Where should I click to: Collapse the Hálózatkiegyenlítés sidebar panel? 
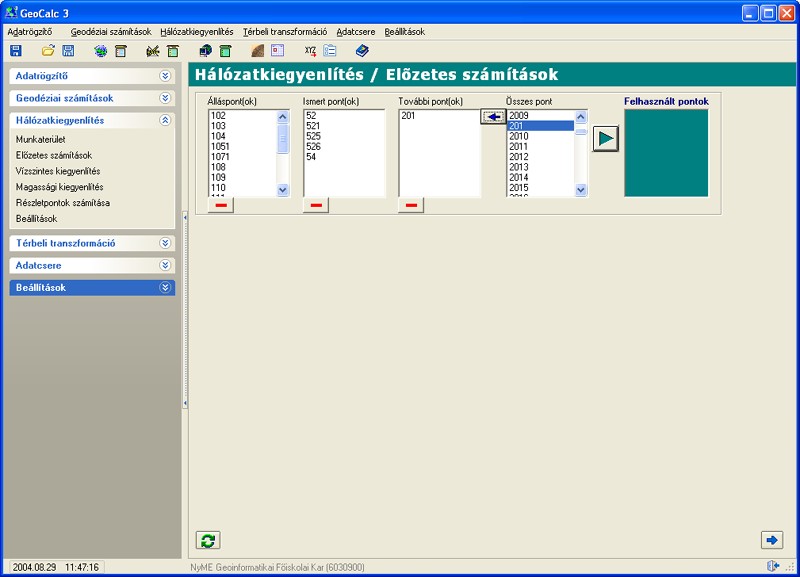pyautogui.click(x=165, y=120)
